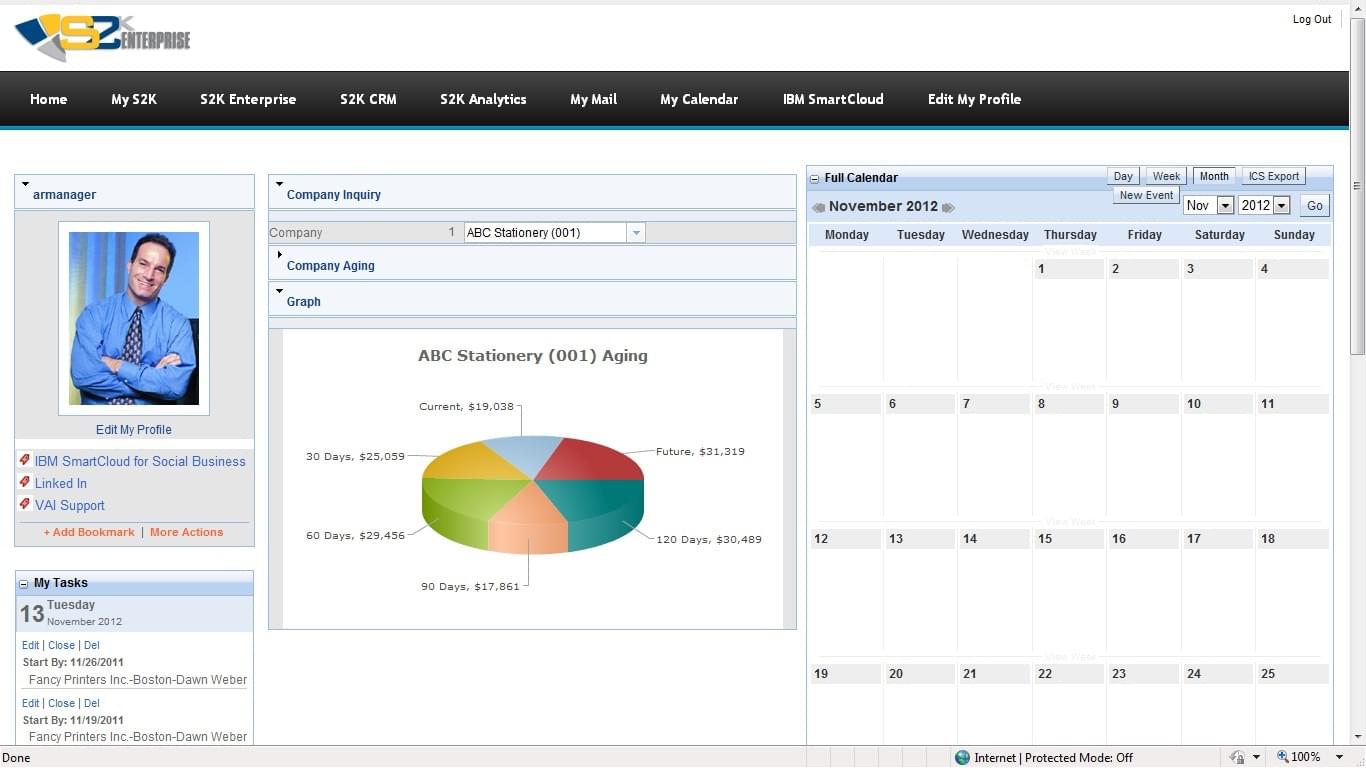Open the Nov month dropdown
Screen dimensions: 1366x768
pos(1227,205)
